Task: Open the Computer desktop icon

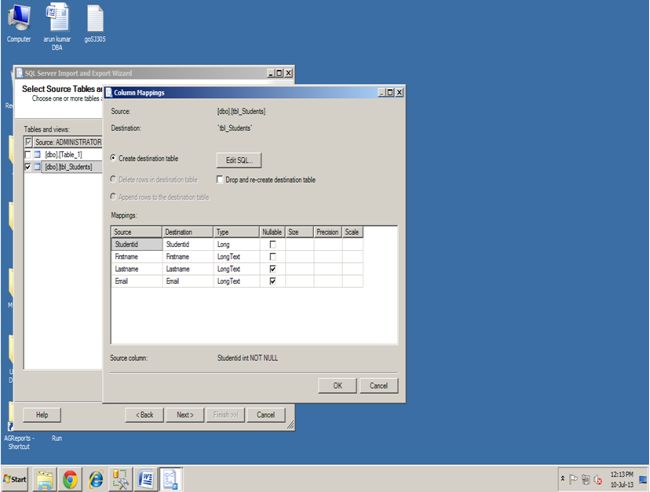Action: 19,23
